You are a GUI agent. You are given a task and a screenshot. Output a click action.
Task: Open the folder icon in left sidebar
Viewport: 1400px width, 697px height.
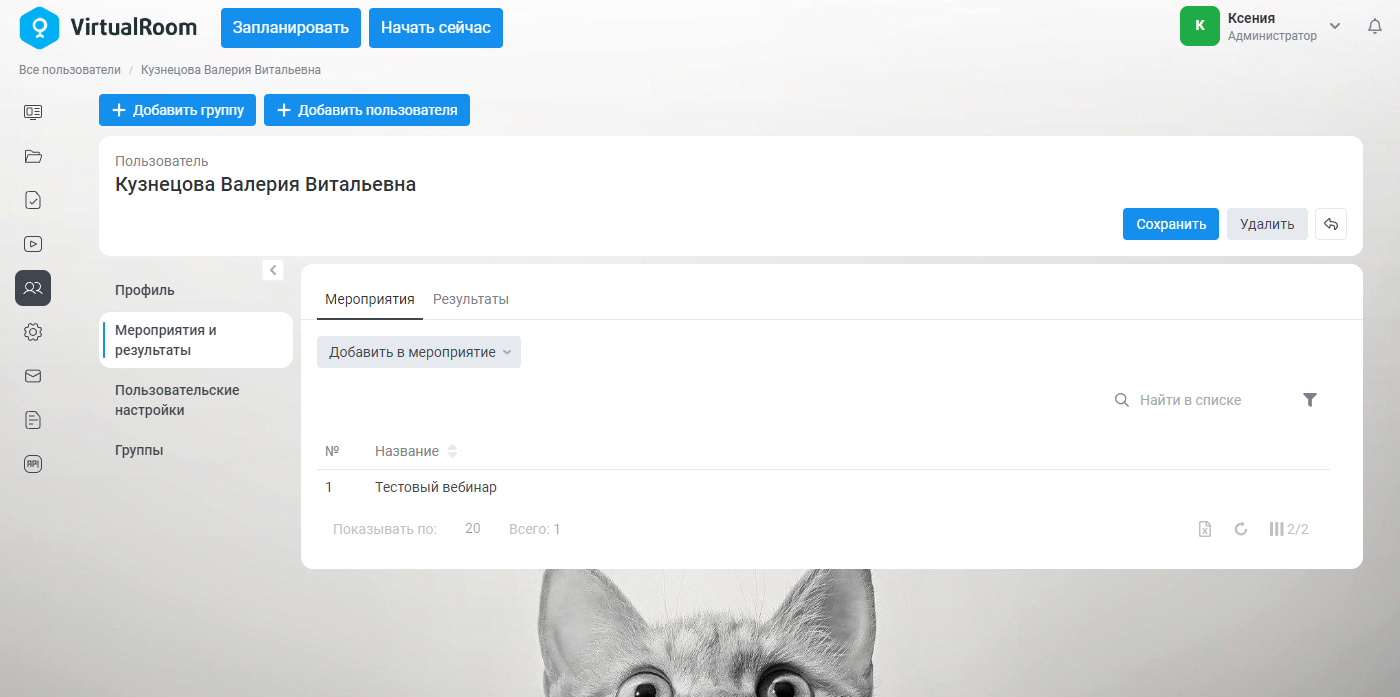(33, 156)
